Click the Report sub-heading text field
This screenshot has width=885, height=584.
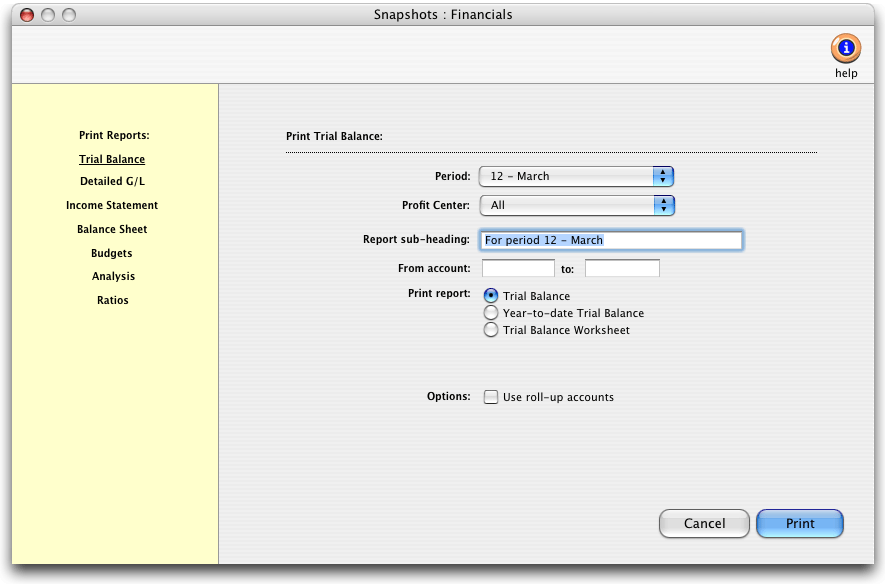[x=611, y=240]
